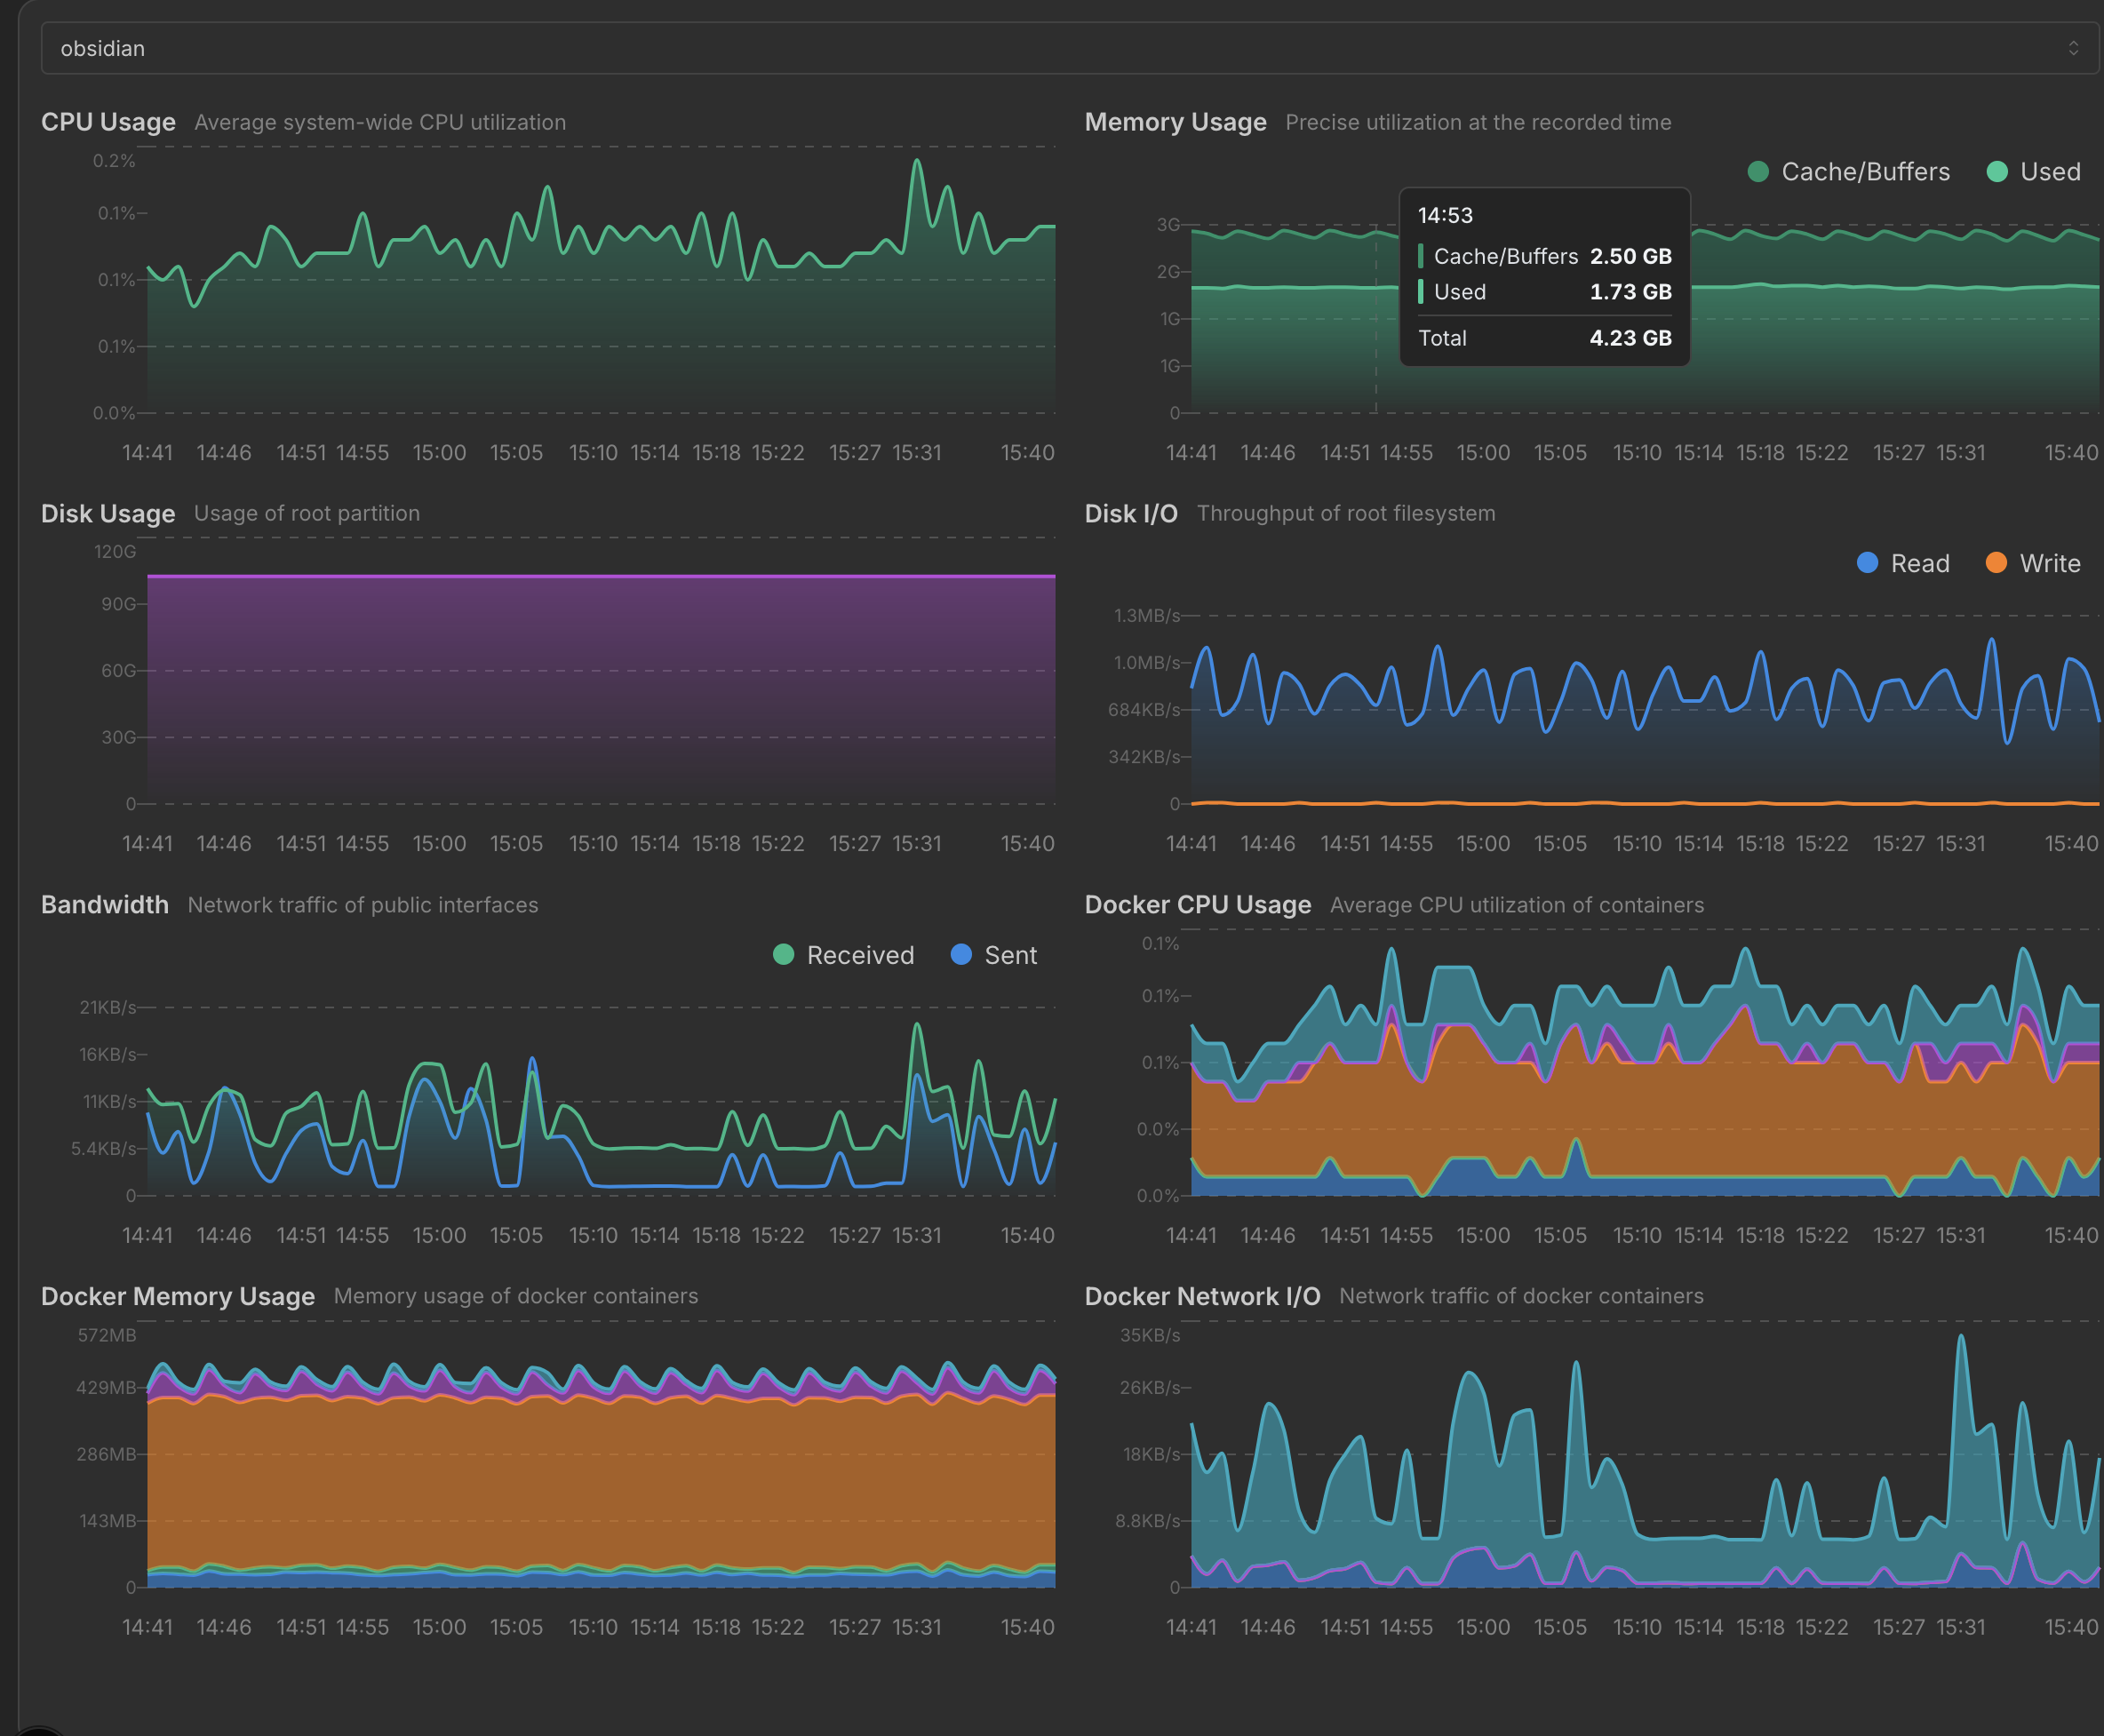Click the up-down chevron icon in selector
The height and width of the screenshot is (1736, 2104).
click(x=2073, y=48)
